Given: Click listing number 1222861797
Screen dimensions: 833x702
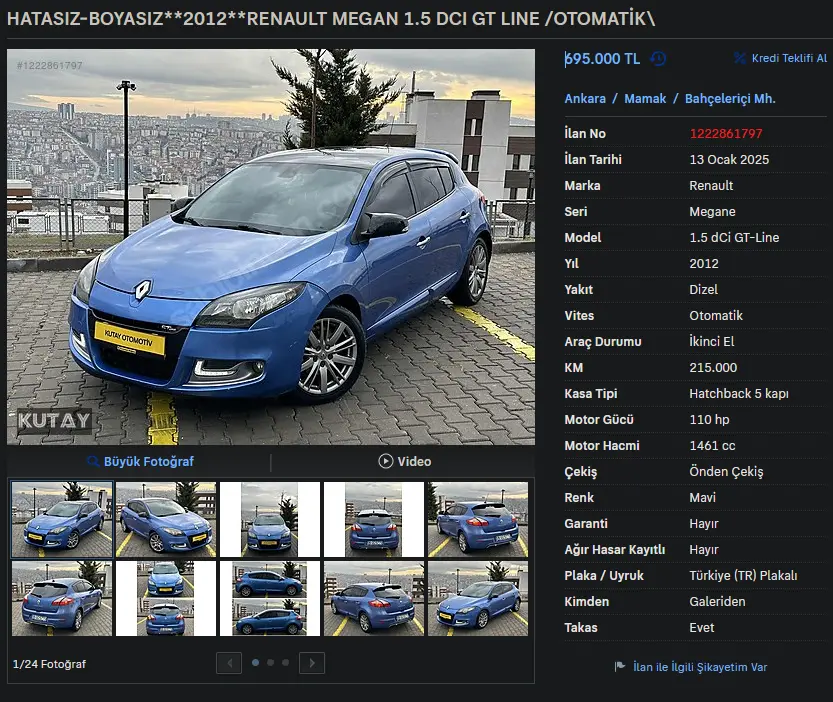Looking at the screenshot, I should 726,133.
